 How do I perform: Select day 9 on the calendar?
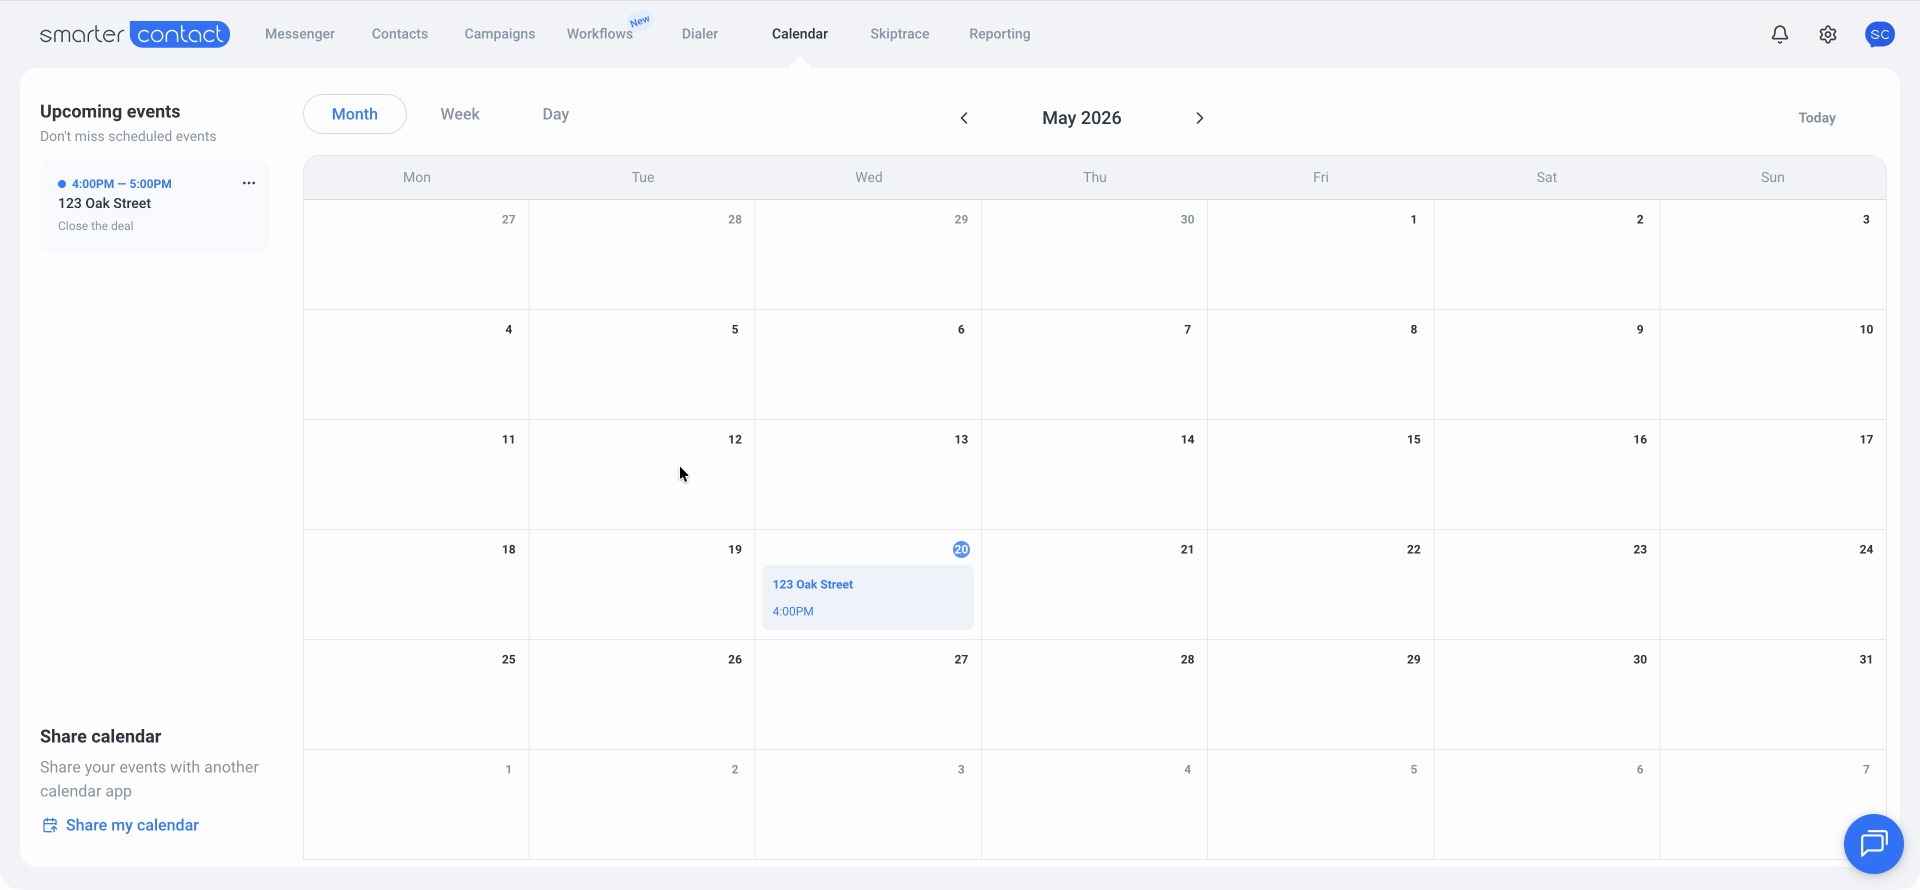pos(1547,364)
